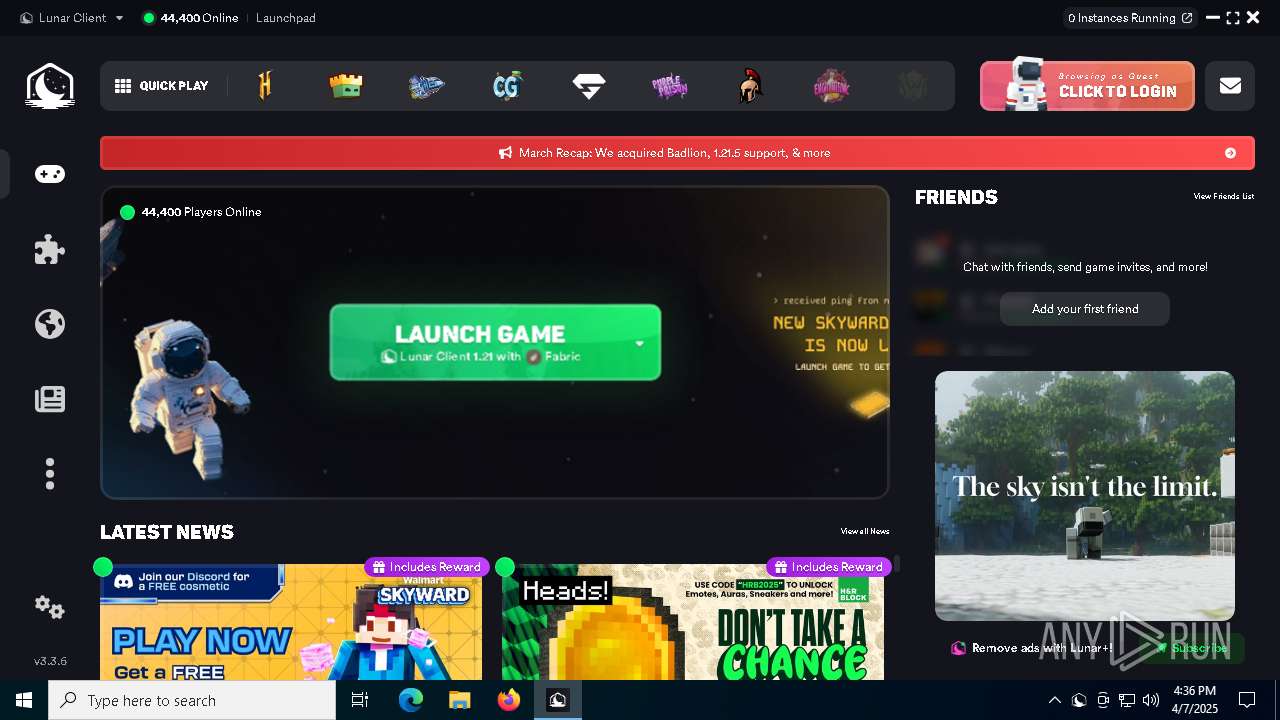View Friends List link

point(1223,196)
